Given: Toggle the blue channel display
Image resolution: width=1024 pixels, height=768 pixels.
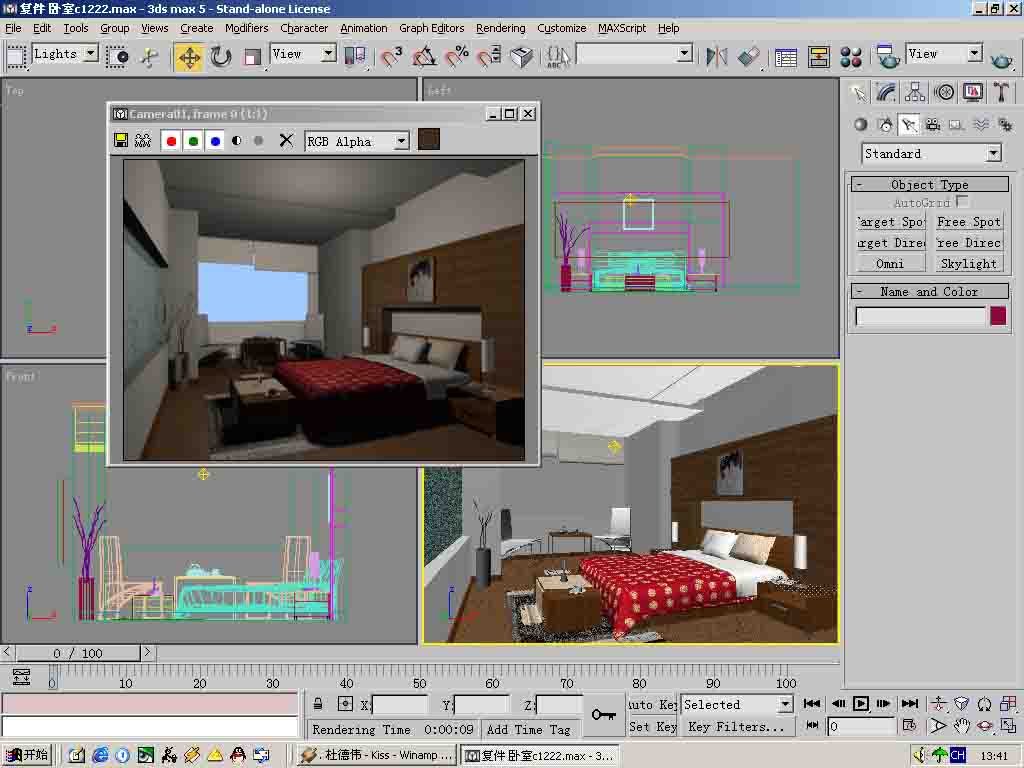Looking at the screenshot, I should tap(215, 141).
